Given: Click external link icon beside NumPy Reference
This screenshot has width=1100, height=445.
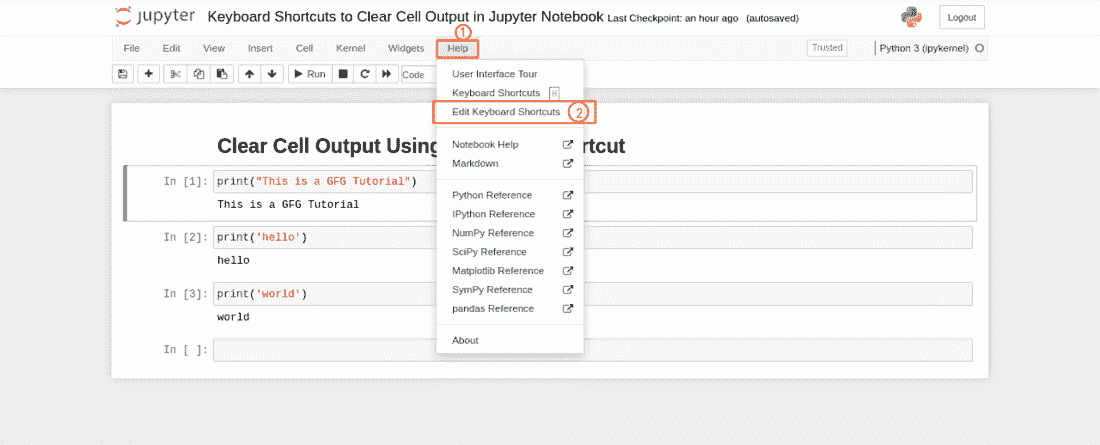Looking at the screenshot, I should [568, 233].
